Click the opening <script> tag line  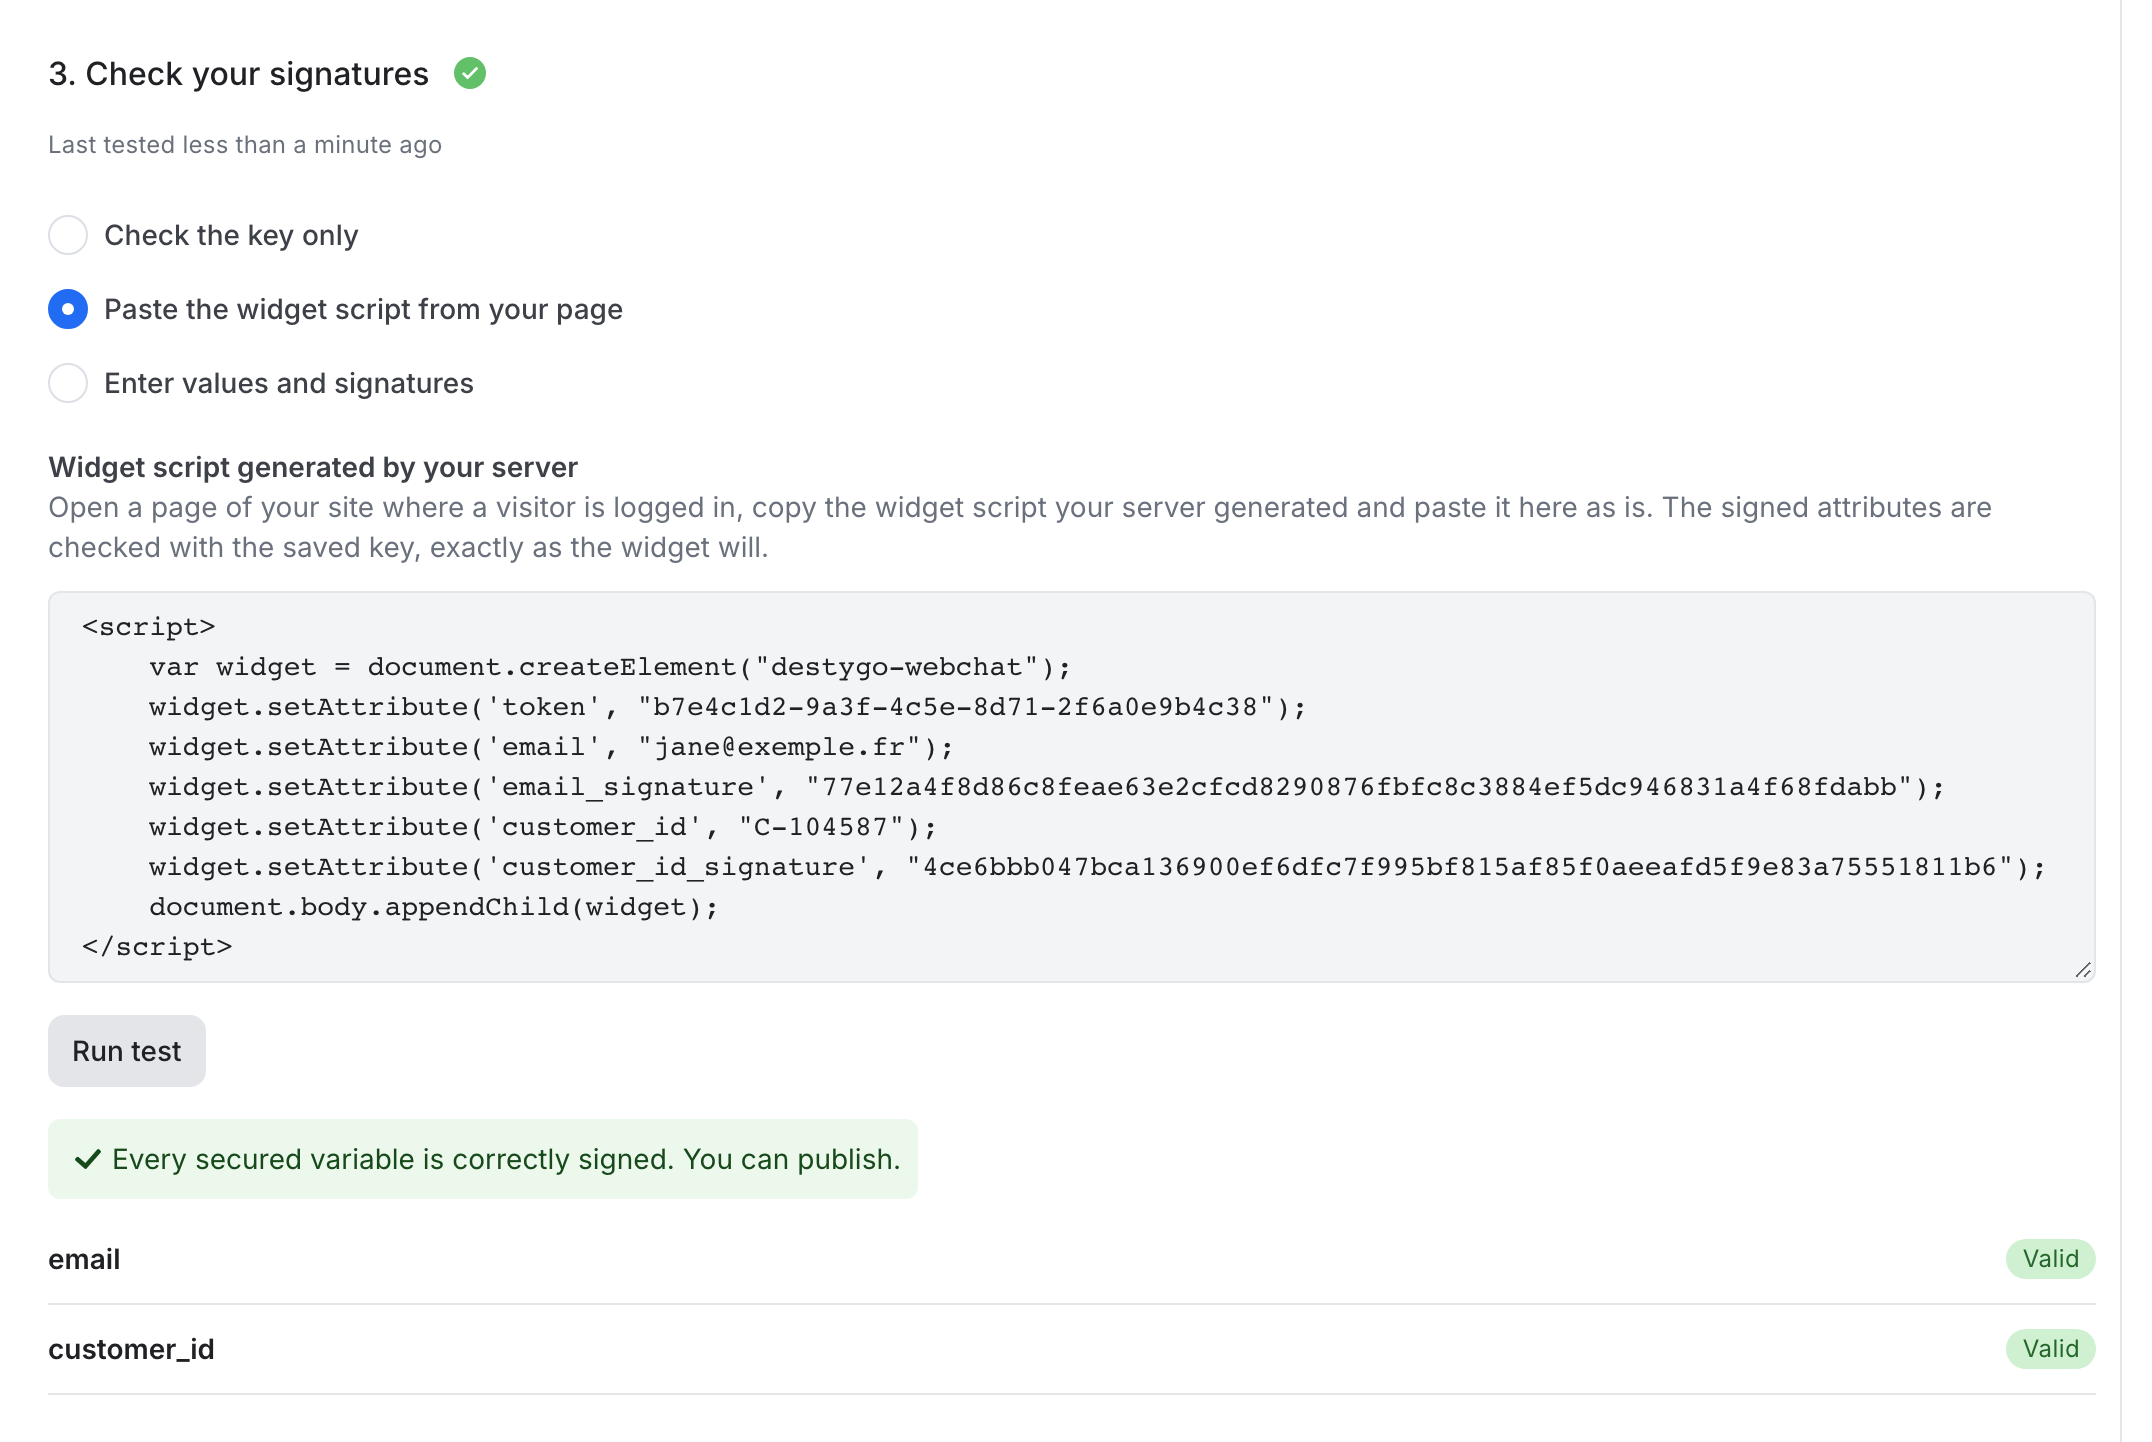coord(149,627)
